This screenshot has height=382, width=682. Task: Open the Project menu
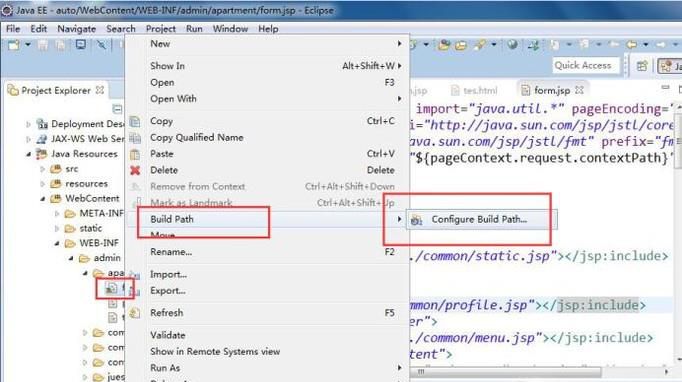tap(160, 29)
